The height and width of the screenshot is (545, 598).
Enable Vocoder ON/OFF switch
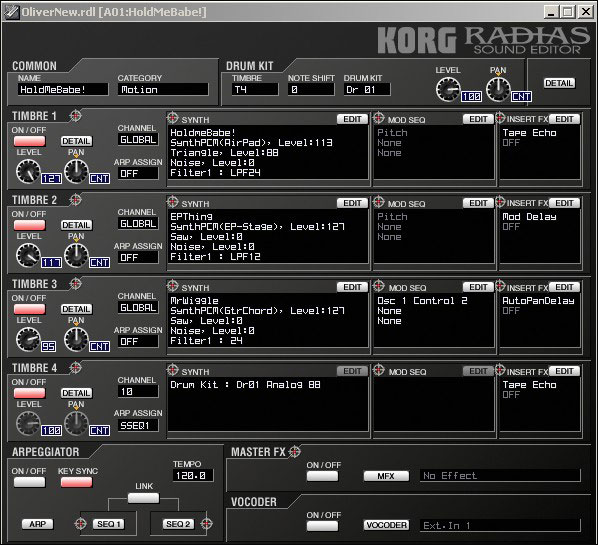click(322, 526)
